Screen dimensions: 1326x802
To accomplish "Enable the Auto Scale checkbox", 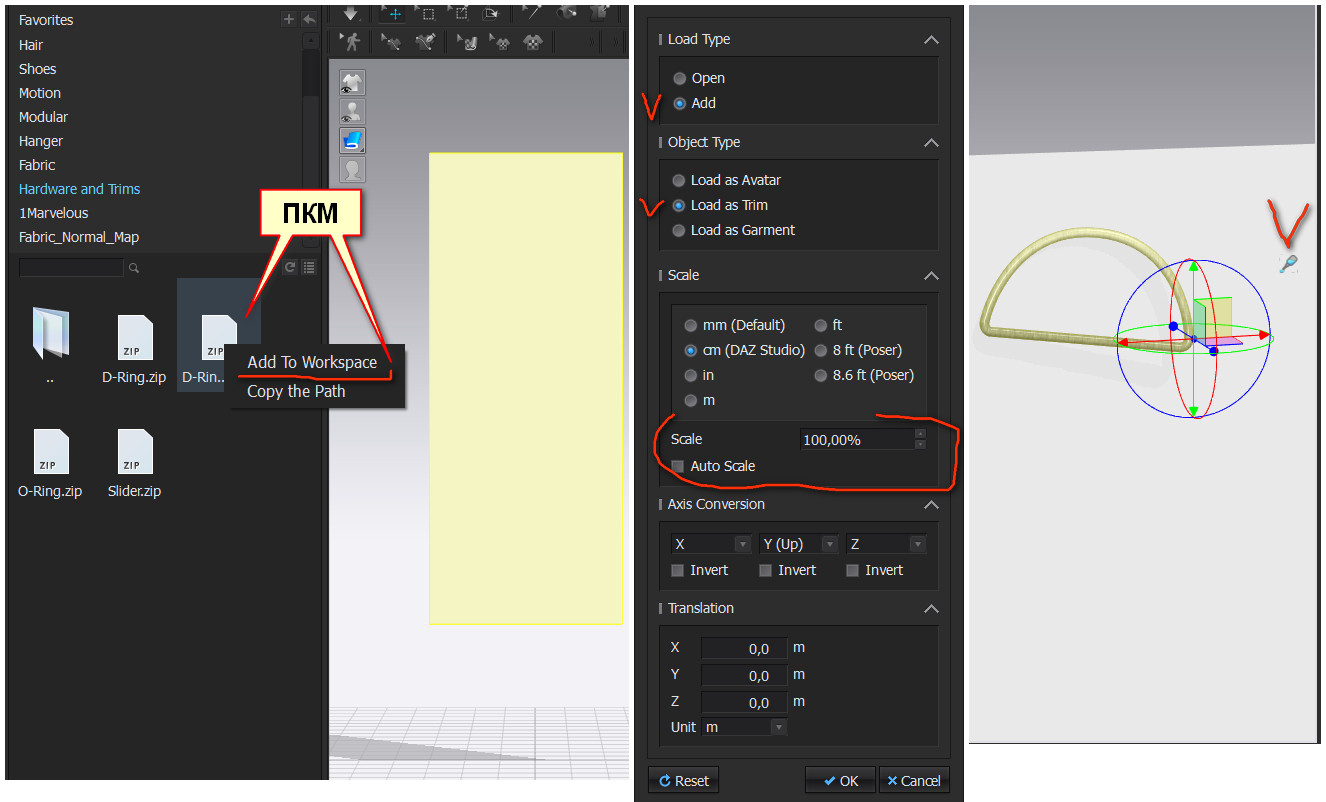I will click(x=678, y=466).
